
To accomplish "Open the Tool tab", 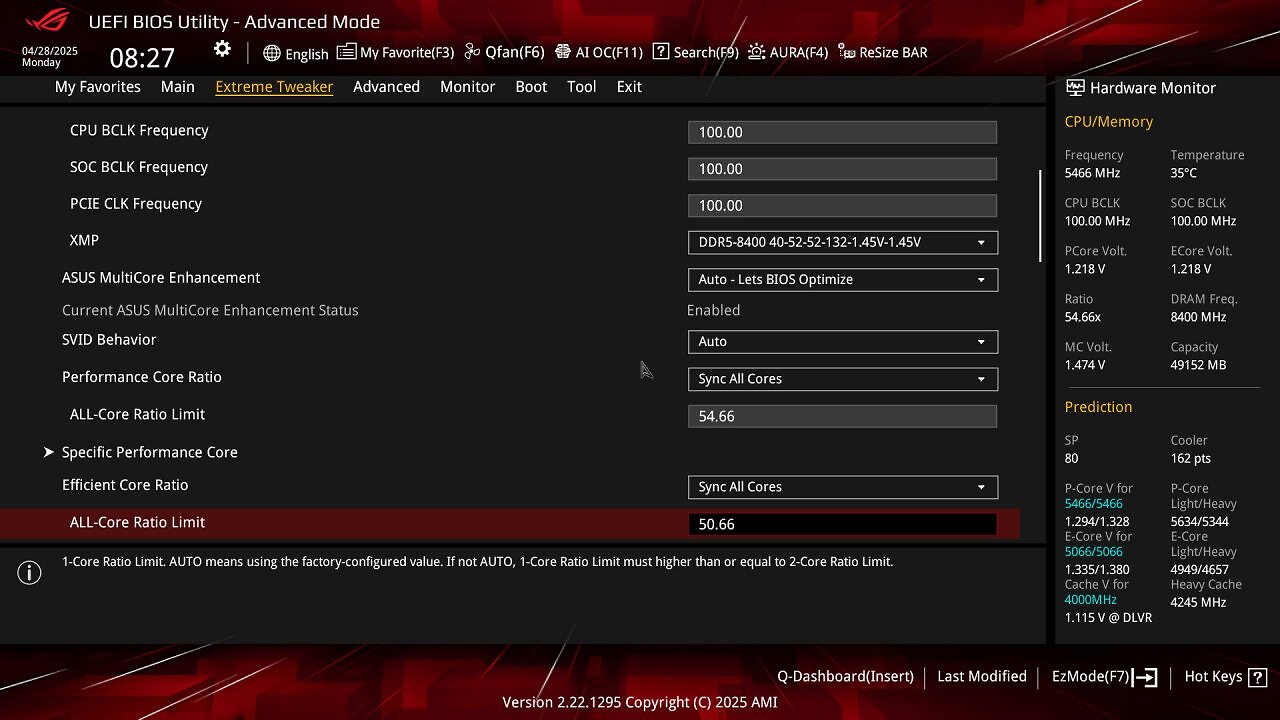I will (x=582, y=87).
